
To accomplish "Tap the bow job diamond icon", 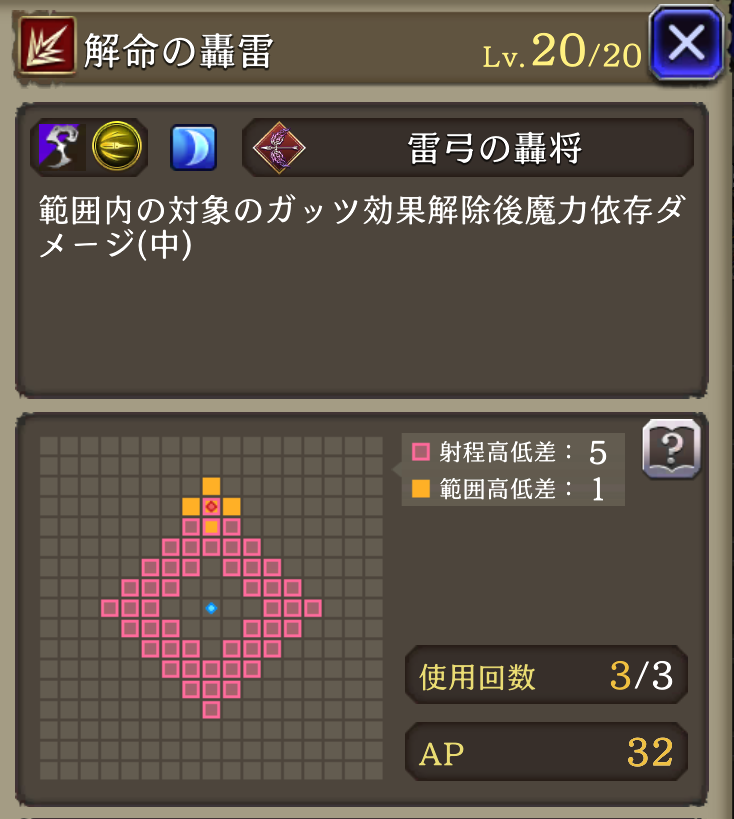I will 279,148.
